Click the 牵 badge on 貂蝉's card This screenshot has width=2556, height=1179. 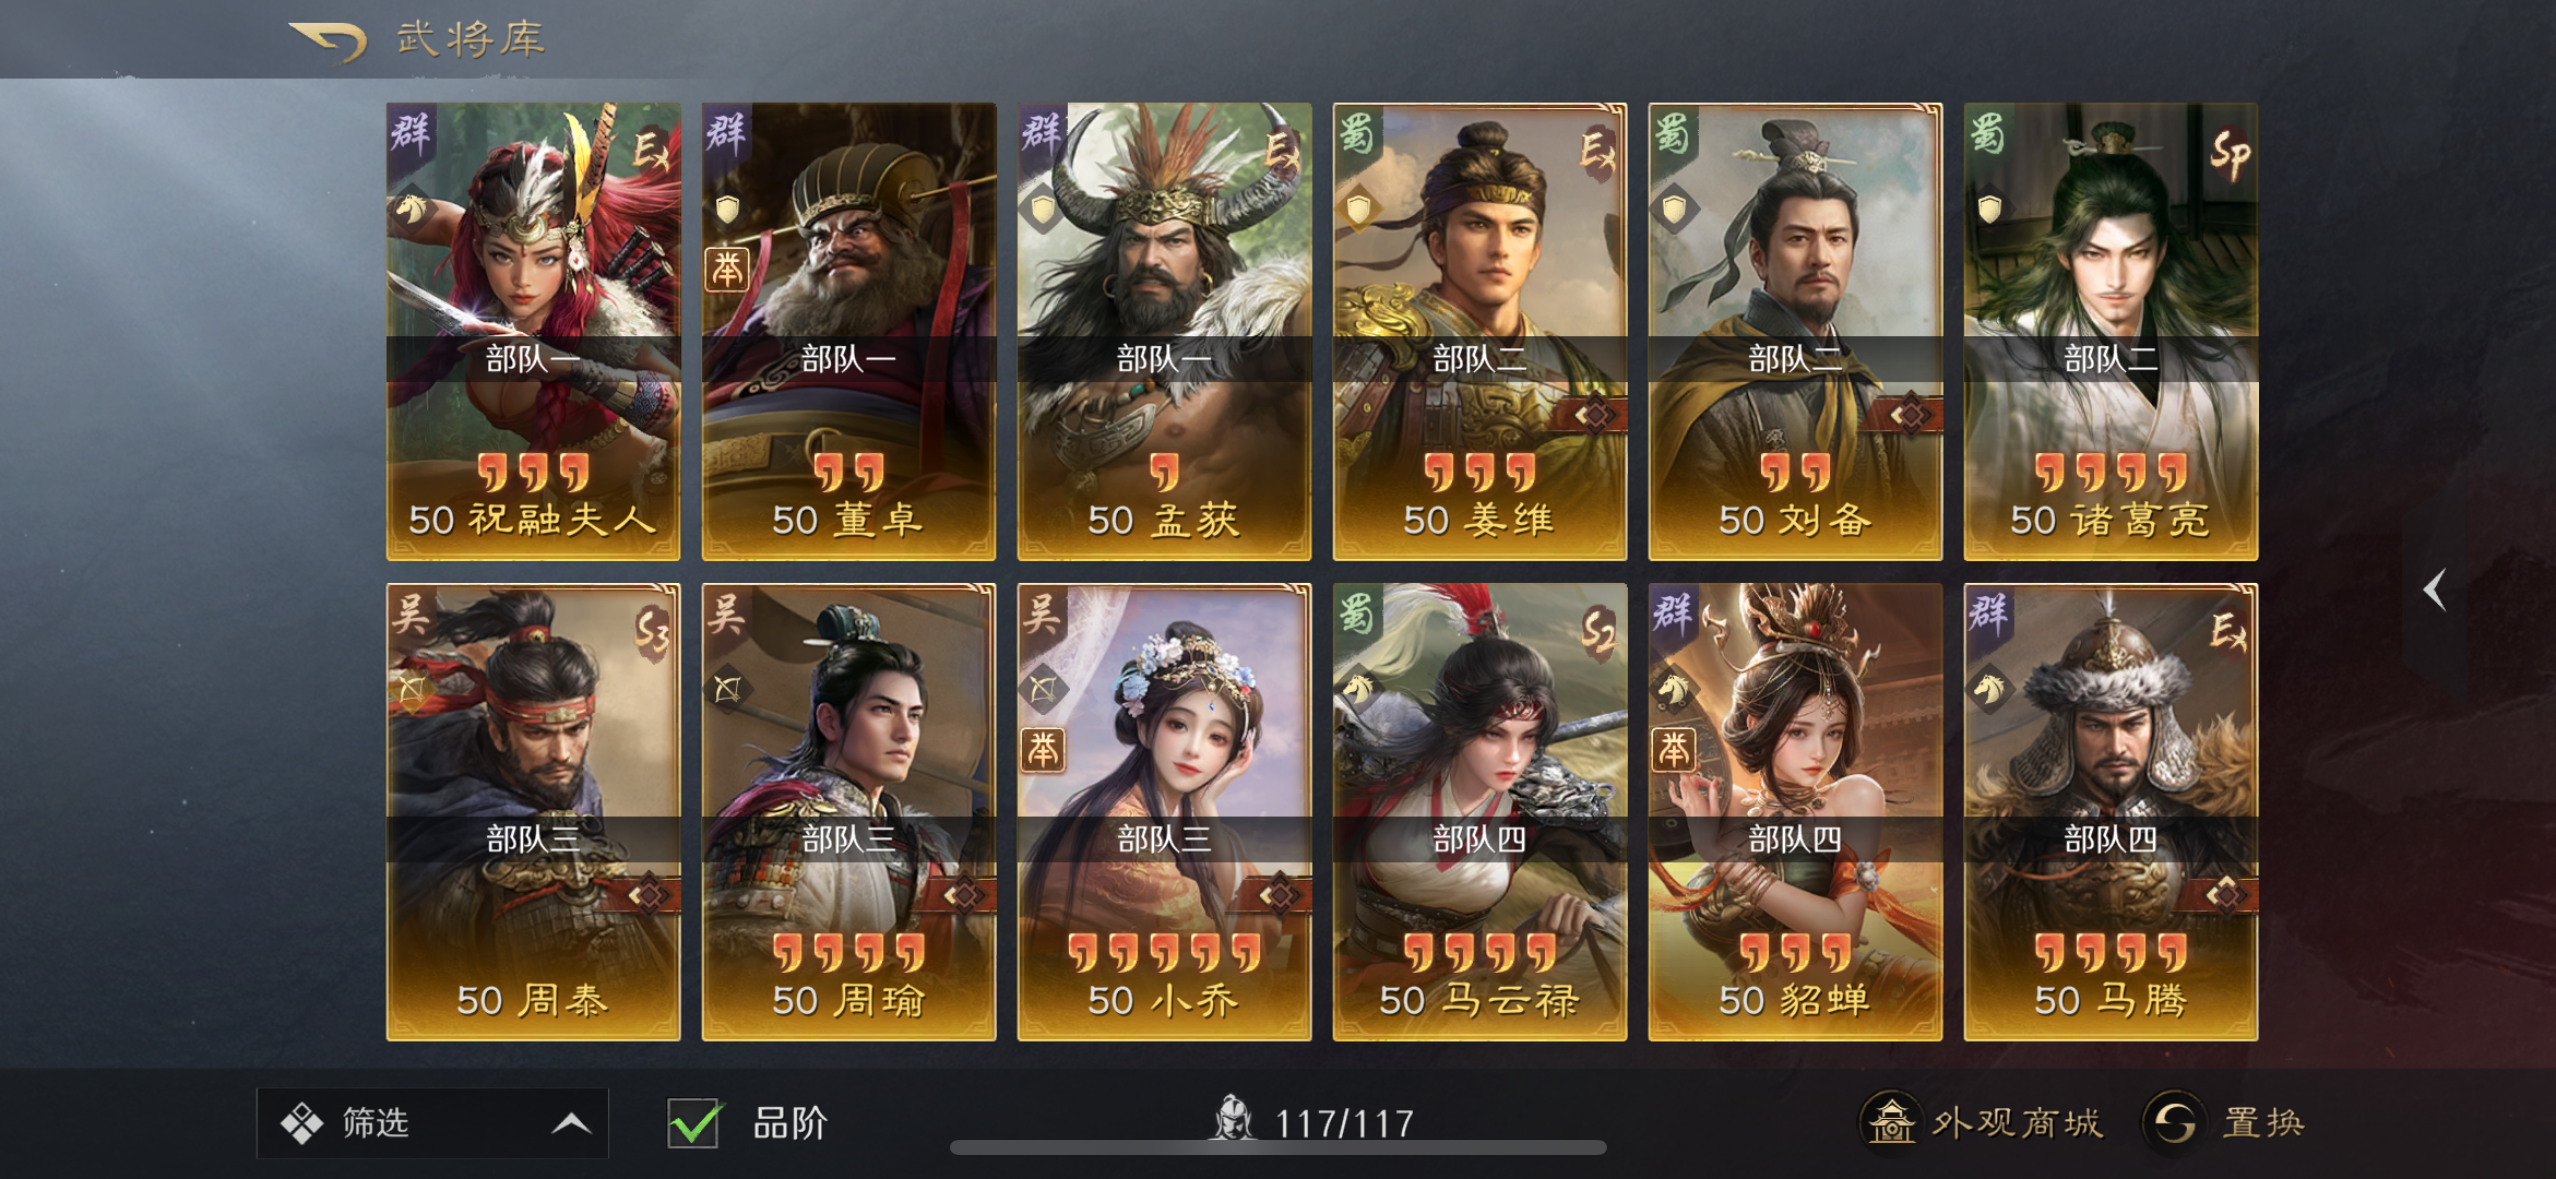tap(1673, 749)
